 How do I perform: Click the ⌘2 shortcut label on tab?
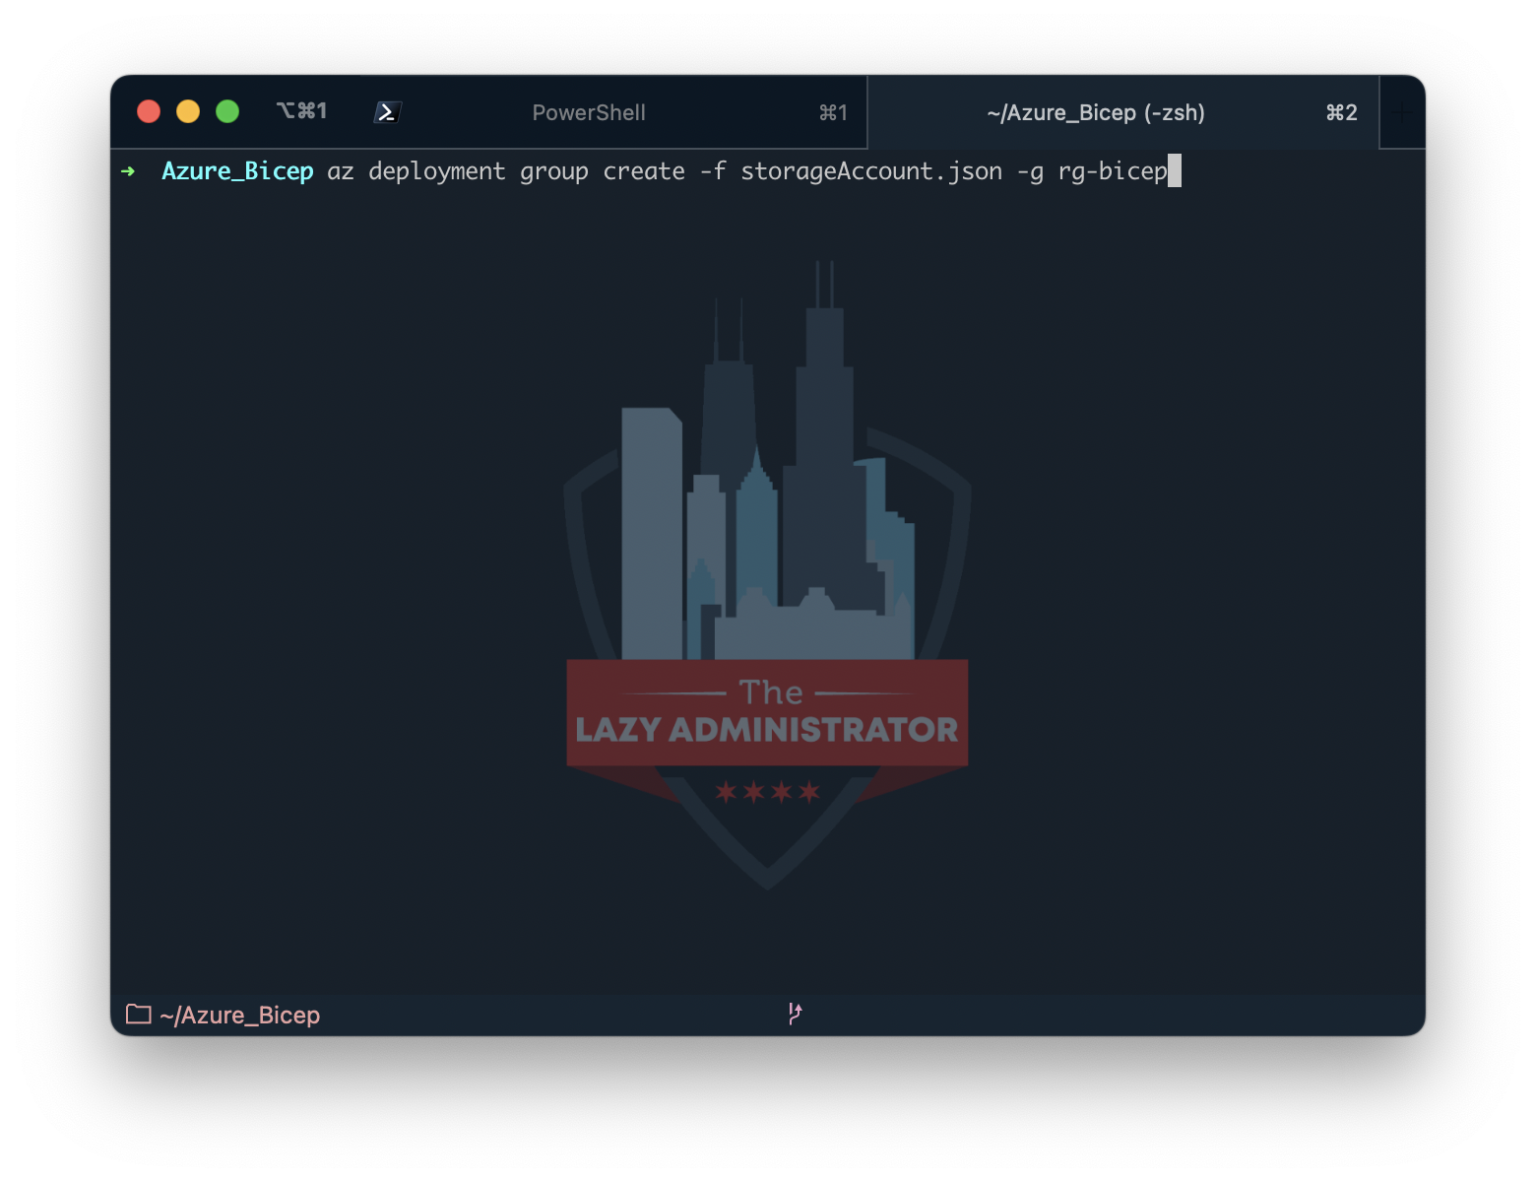tap(1341, 112)
